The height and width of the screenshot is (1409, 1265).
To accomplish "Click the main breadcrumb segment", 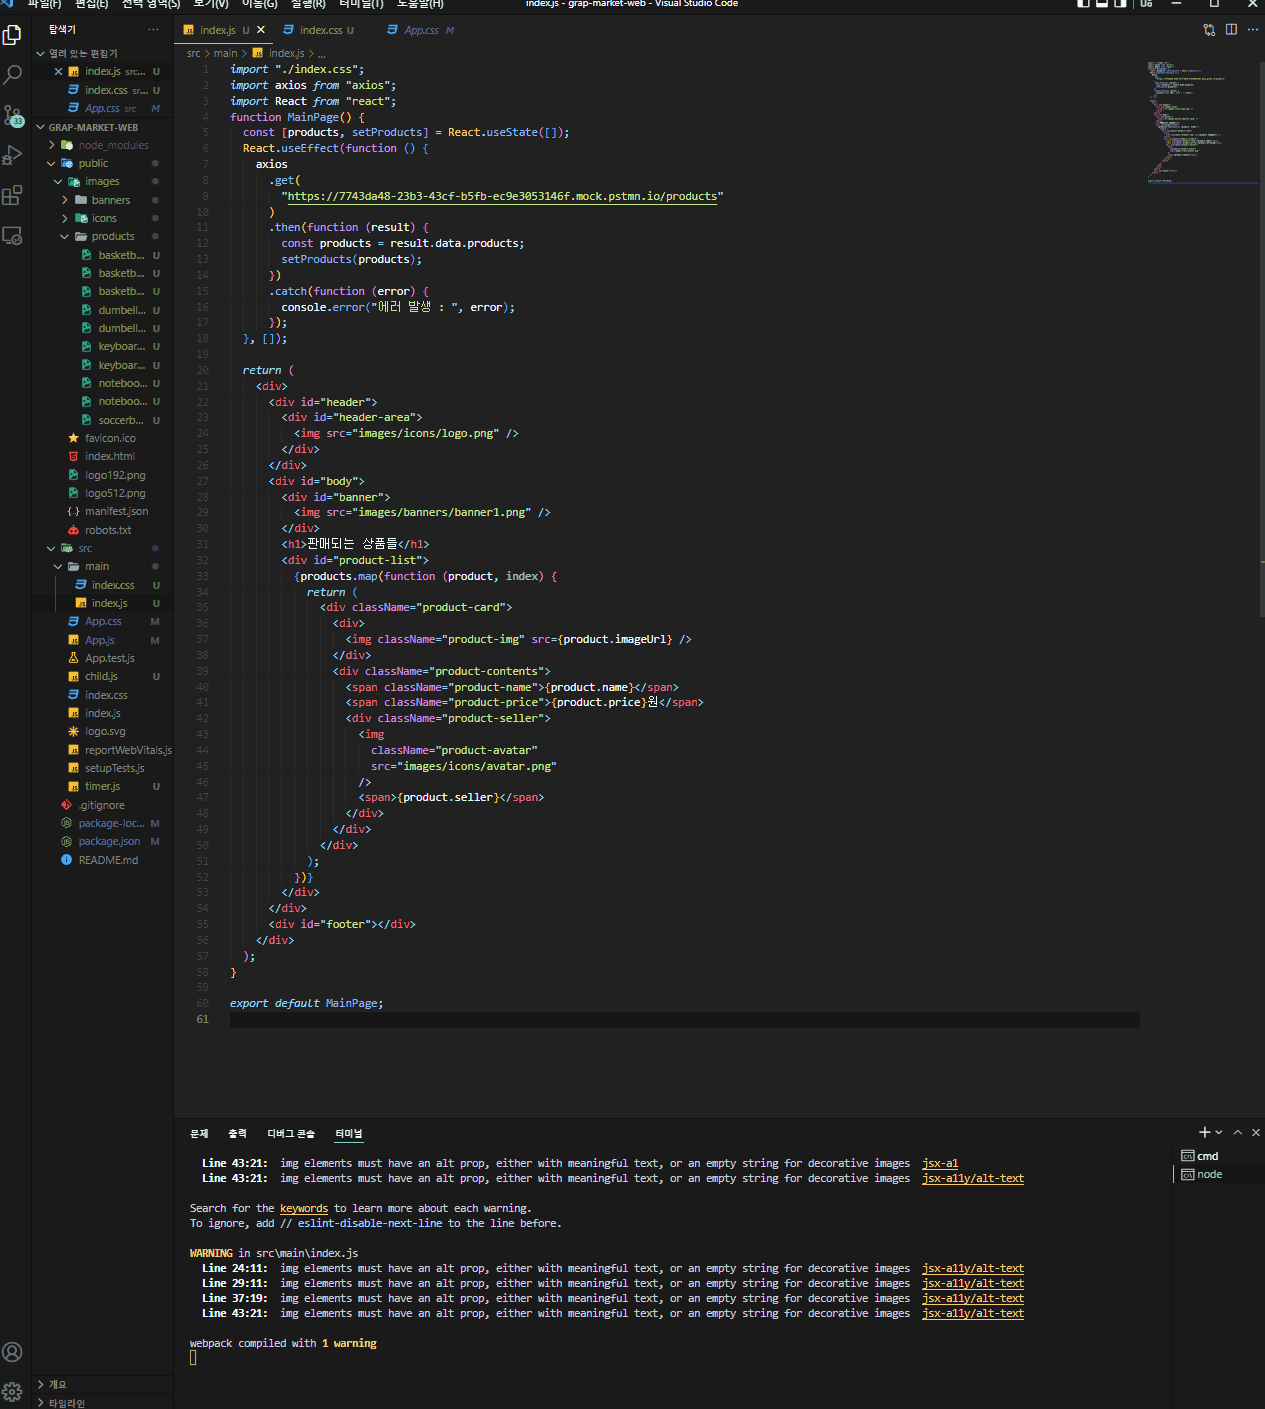I will point(226,54).
